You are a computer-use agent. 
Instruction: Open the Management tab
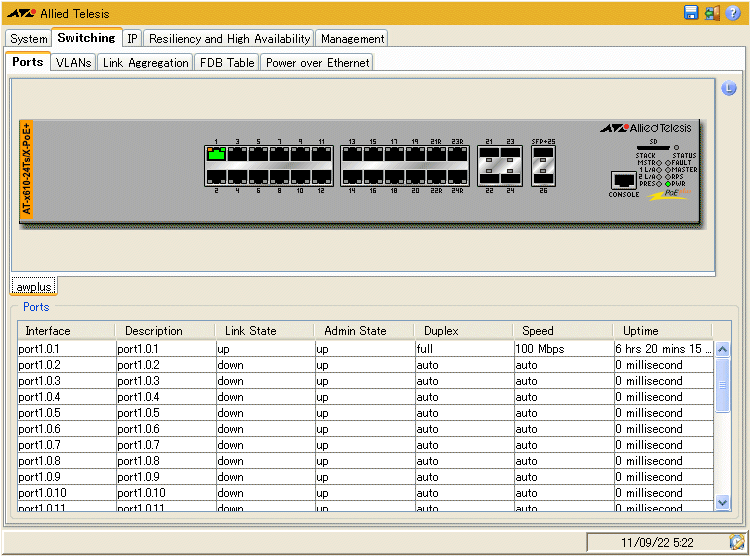[x=352, y=39]
